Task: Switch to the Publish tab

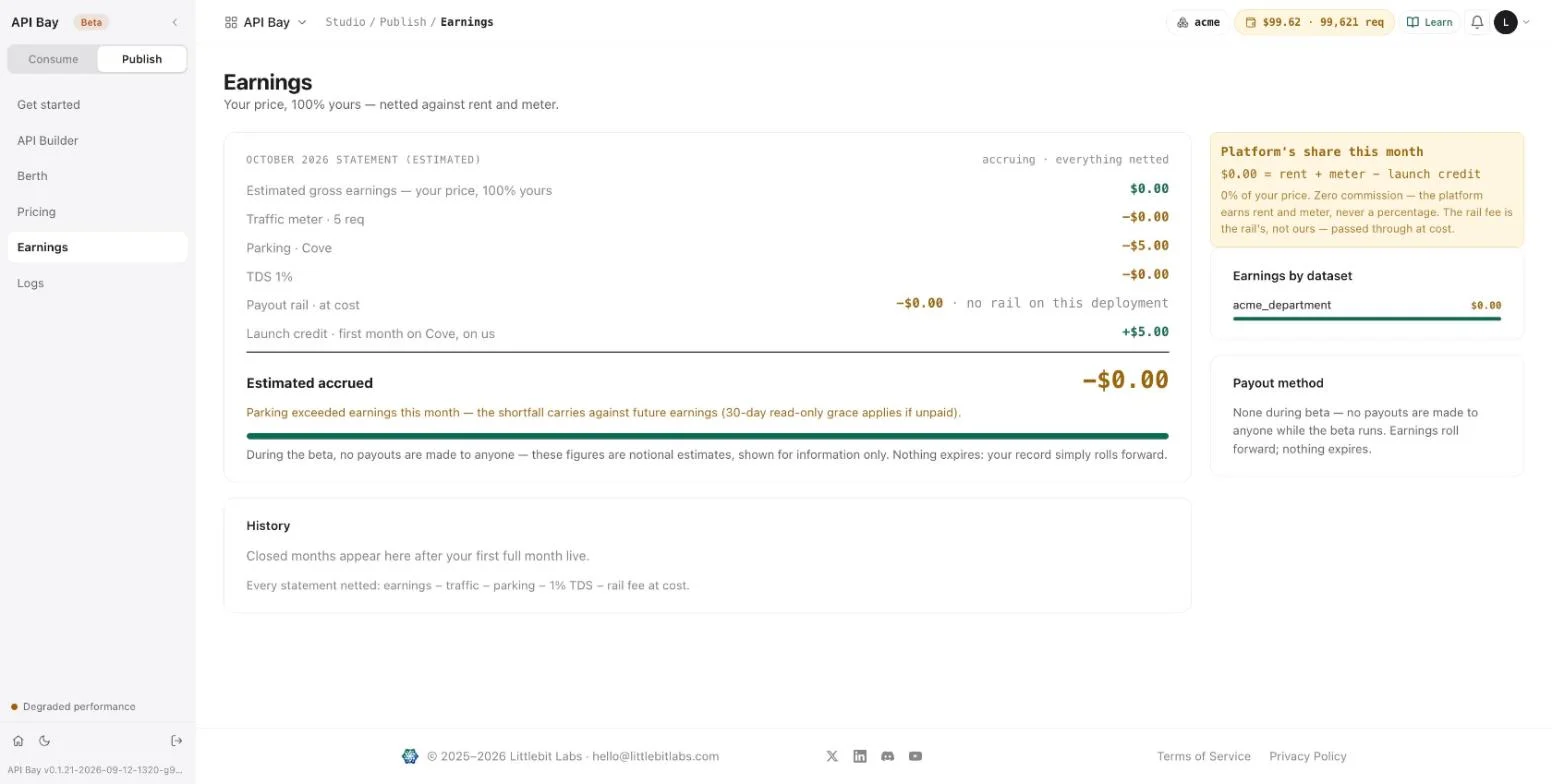Action: point(142,59)
